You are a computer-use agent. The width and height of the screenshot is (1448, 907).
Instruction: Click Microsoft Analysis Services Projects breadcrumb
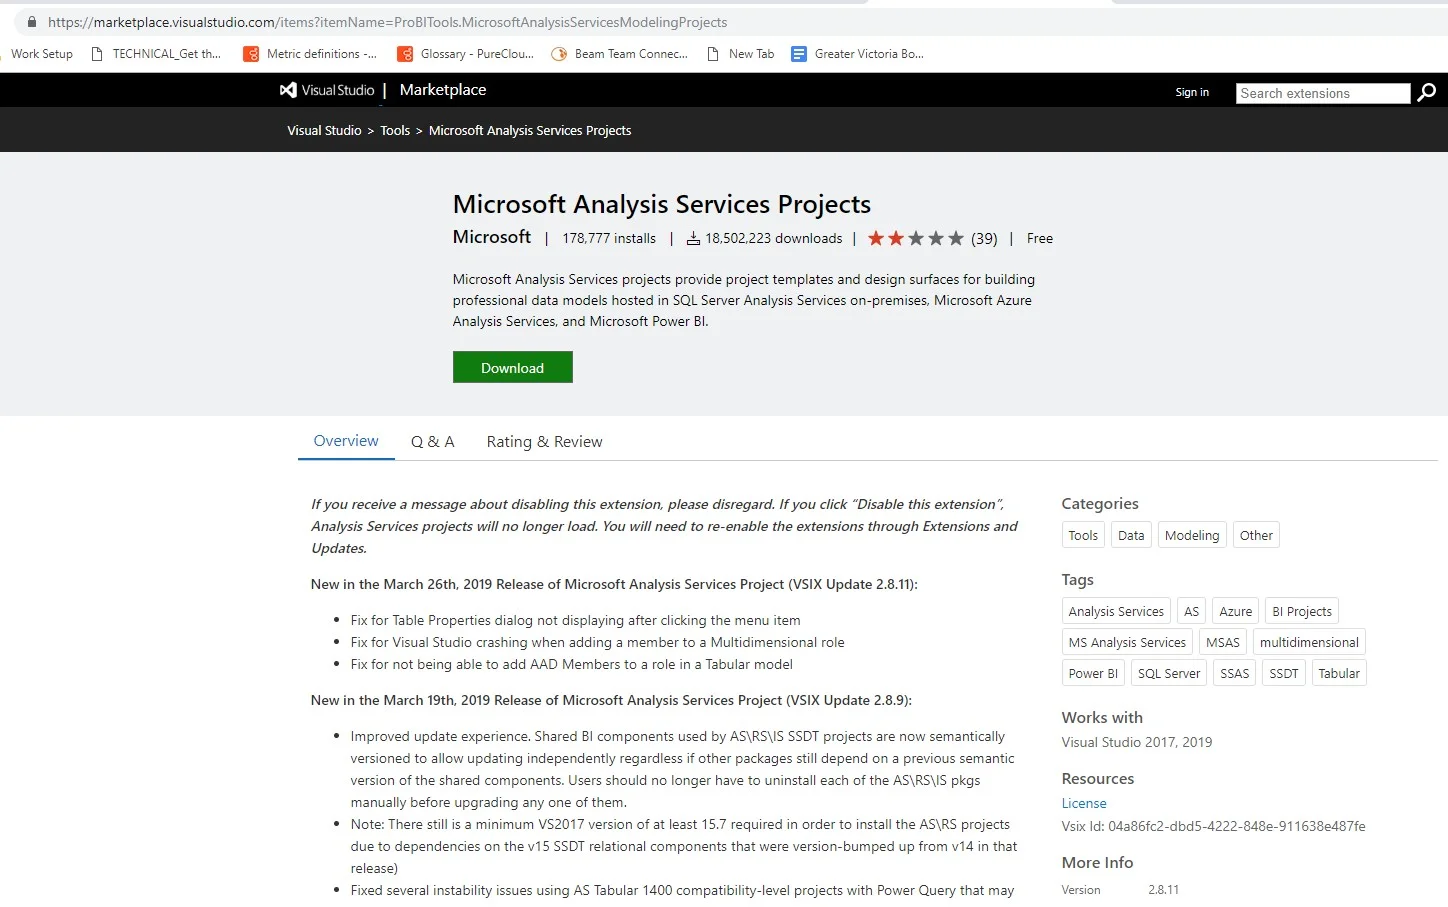(530, 130)
